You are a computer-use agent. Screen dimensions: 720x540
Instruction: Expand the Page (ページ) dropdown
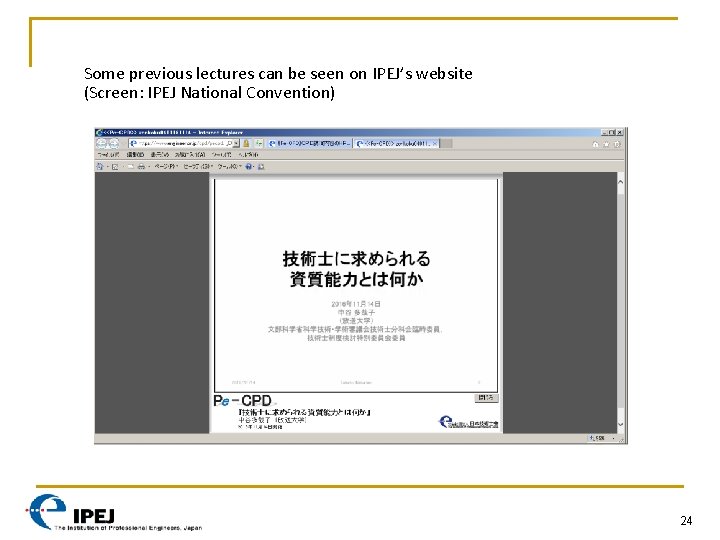click(166, 167)
